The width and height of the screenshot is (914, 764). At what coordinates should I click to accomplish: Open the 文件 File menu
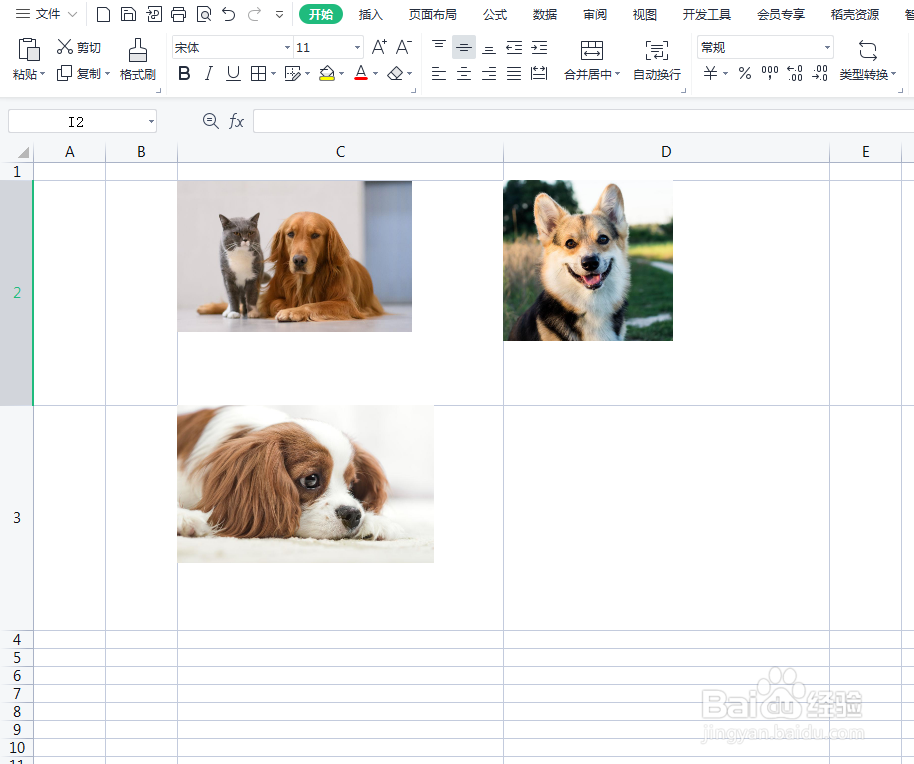47,14
